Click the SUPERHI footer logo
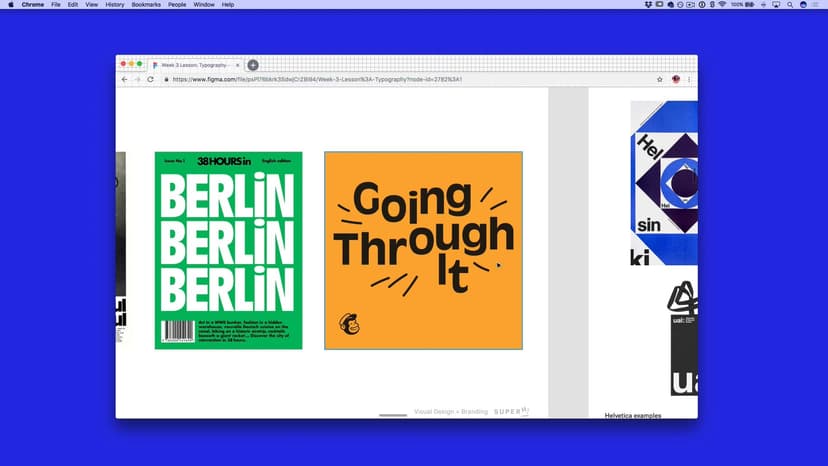The height and width of the screenshot is (466, 828). [x=511, y=411]
